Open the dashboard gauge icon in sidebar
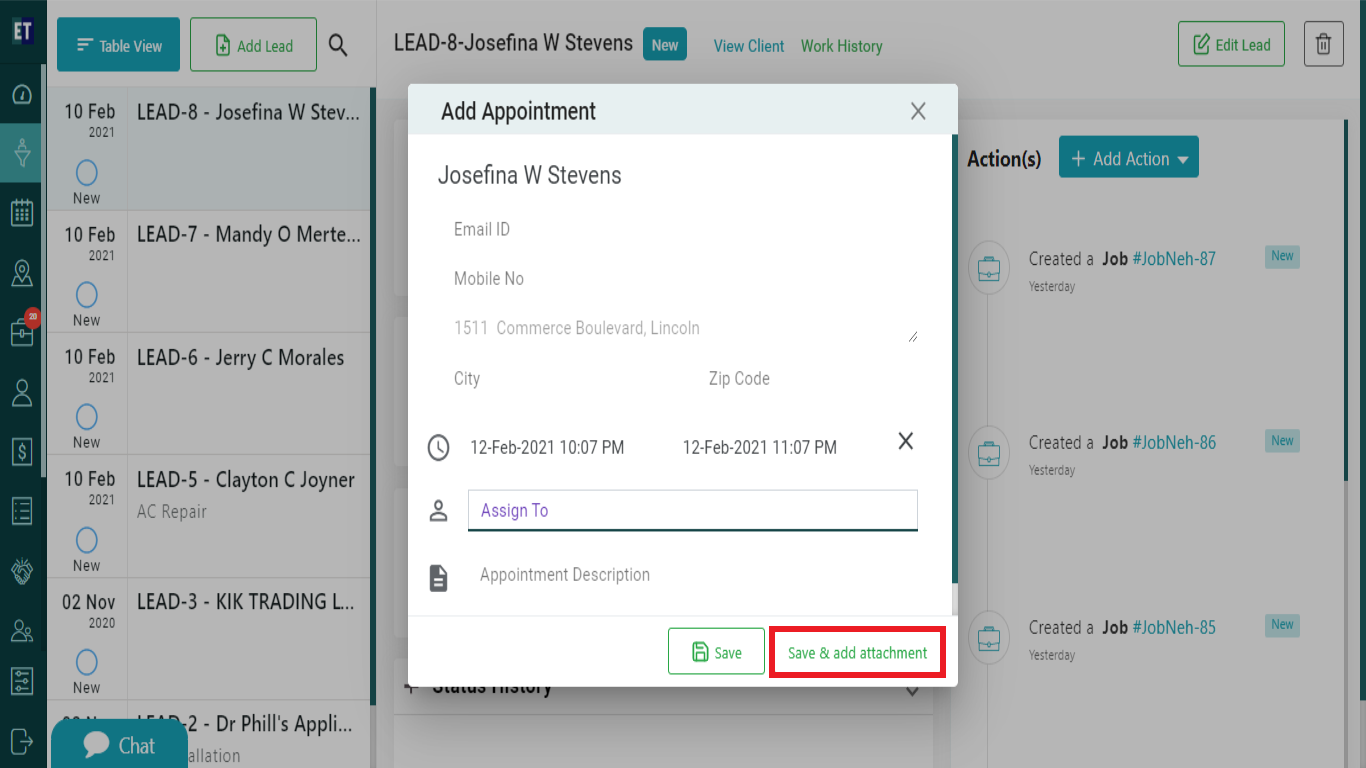1366x768 pixels. click(22, 95)
